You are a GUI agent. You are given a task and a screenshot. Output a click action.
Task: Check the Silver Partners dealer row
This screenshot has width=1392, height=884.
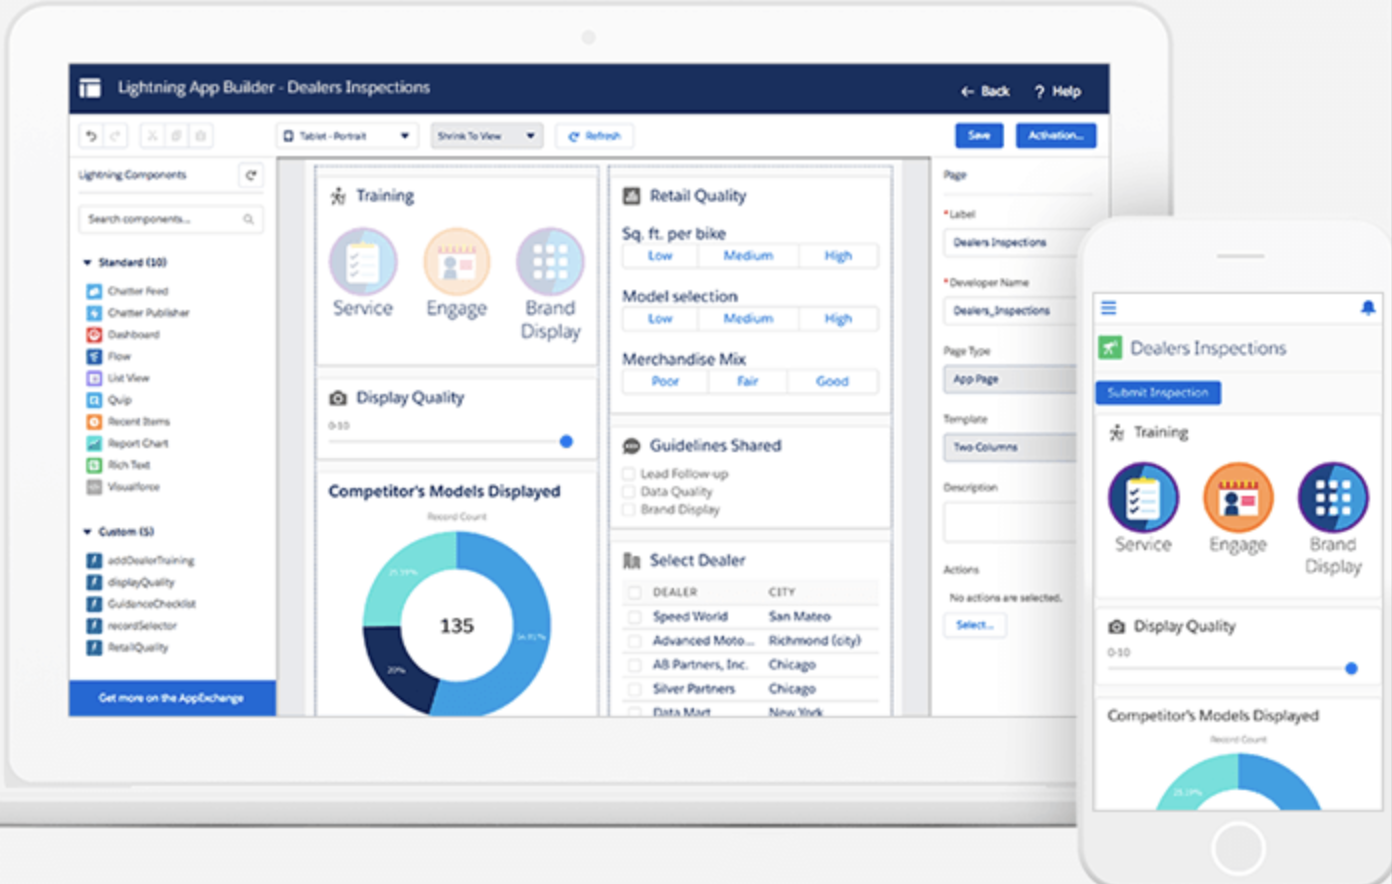[634, 689]
